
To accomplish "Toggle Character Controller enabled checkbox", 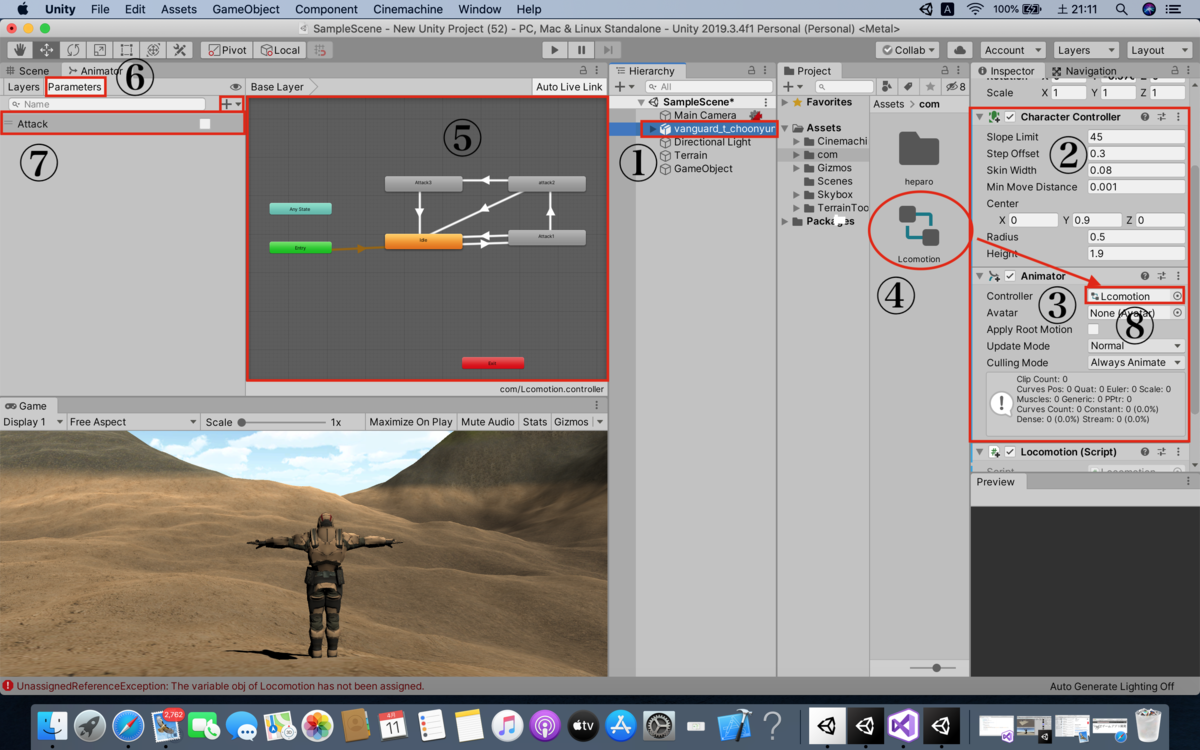I will click(1010, 117).
